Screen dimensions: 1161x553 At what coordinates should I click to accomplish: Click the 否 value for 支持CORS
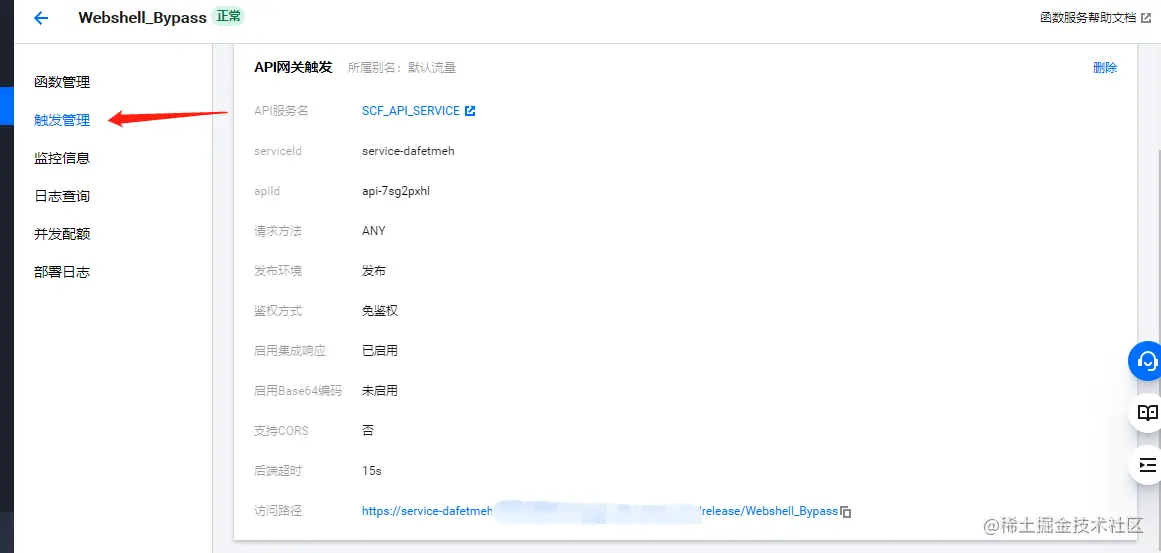click(368, 431)
